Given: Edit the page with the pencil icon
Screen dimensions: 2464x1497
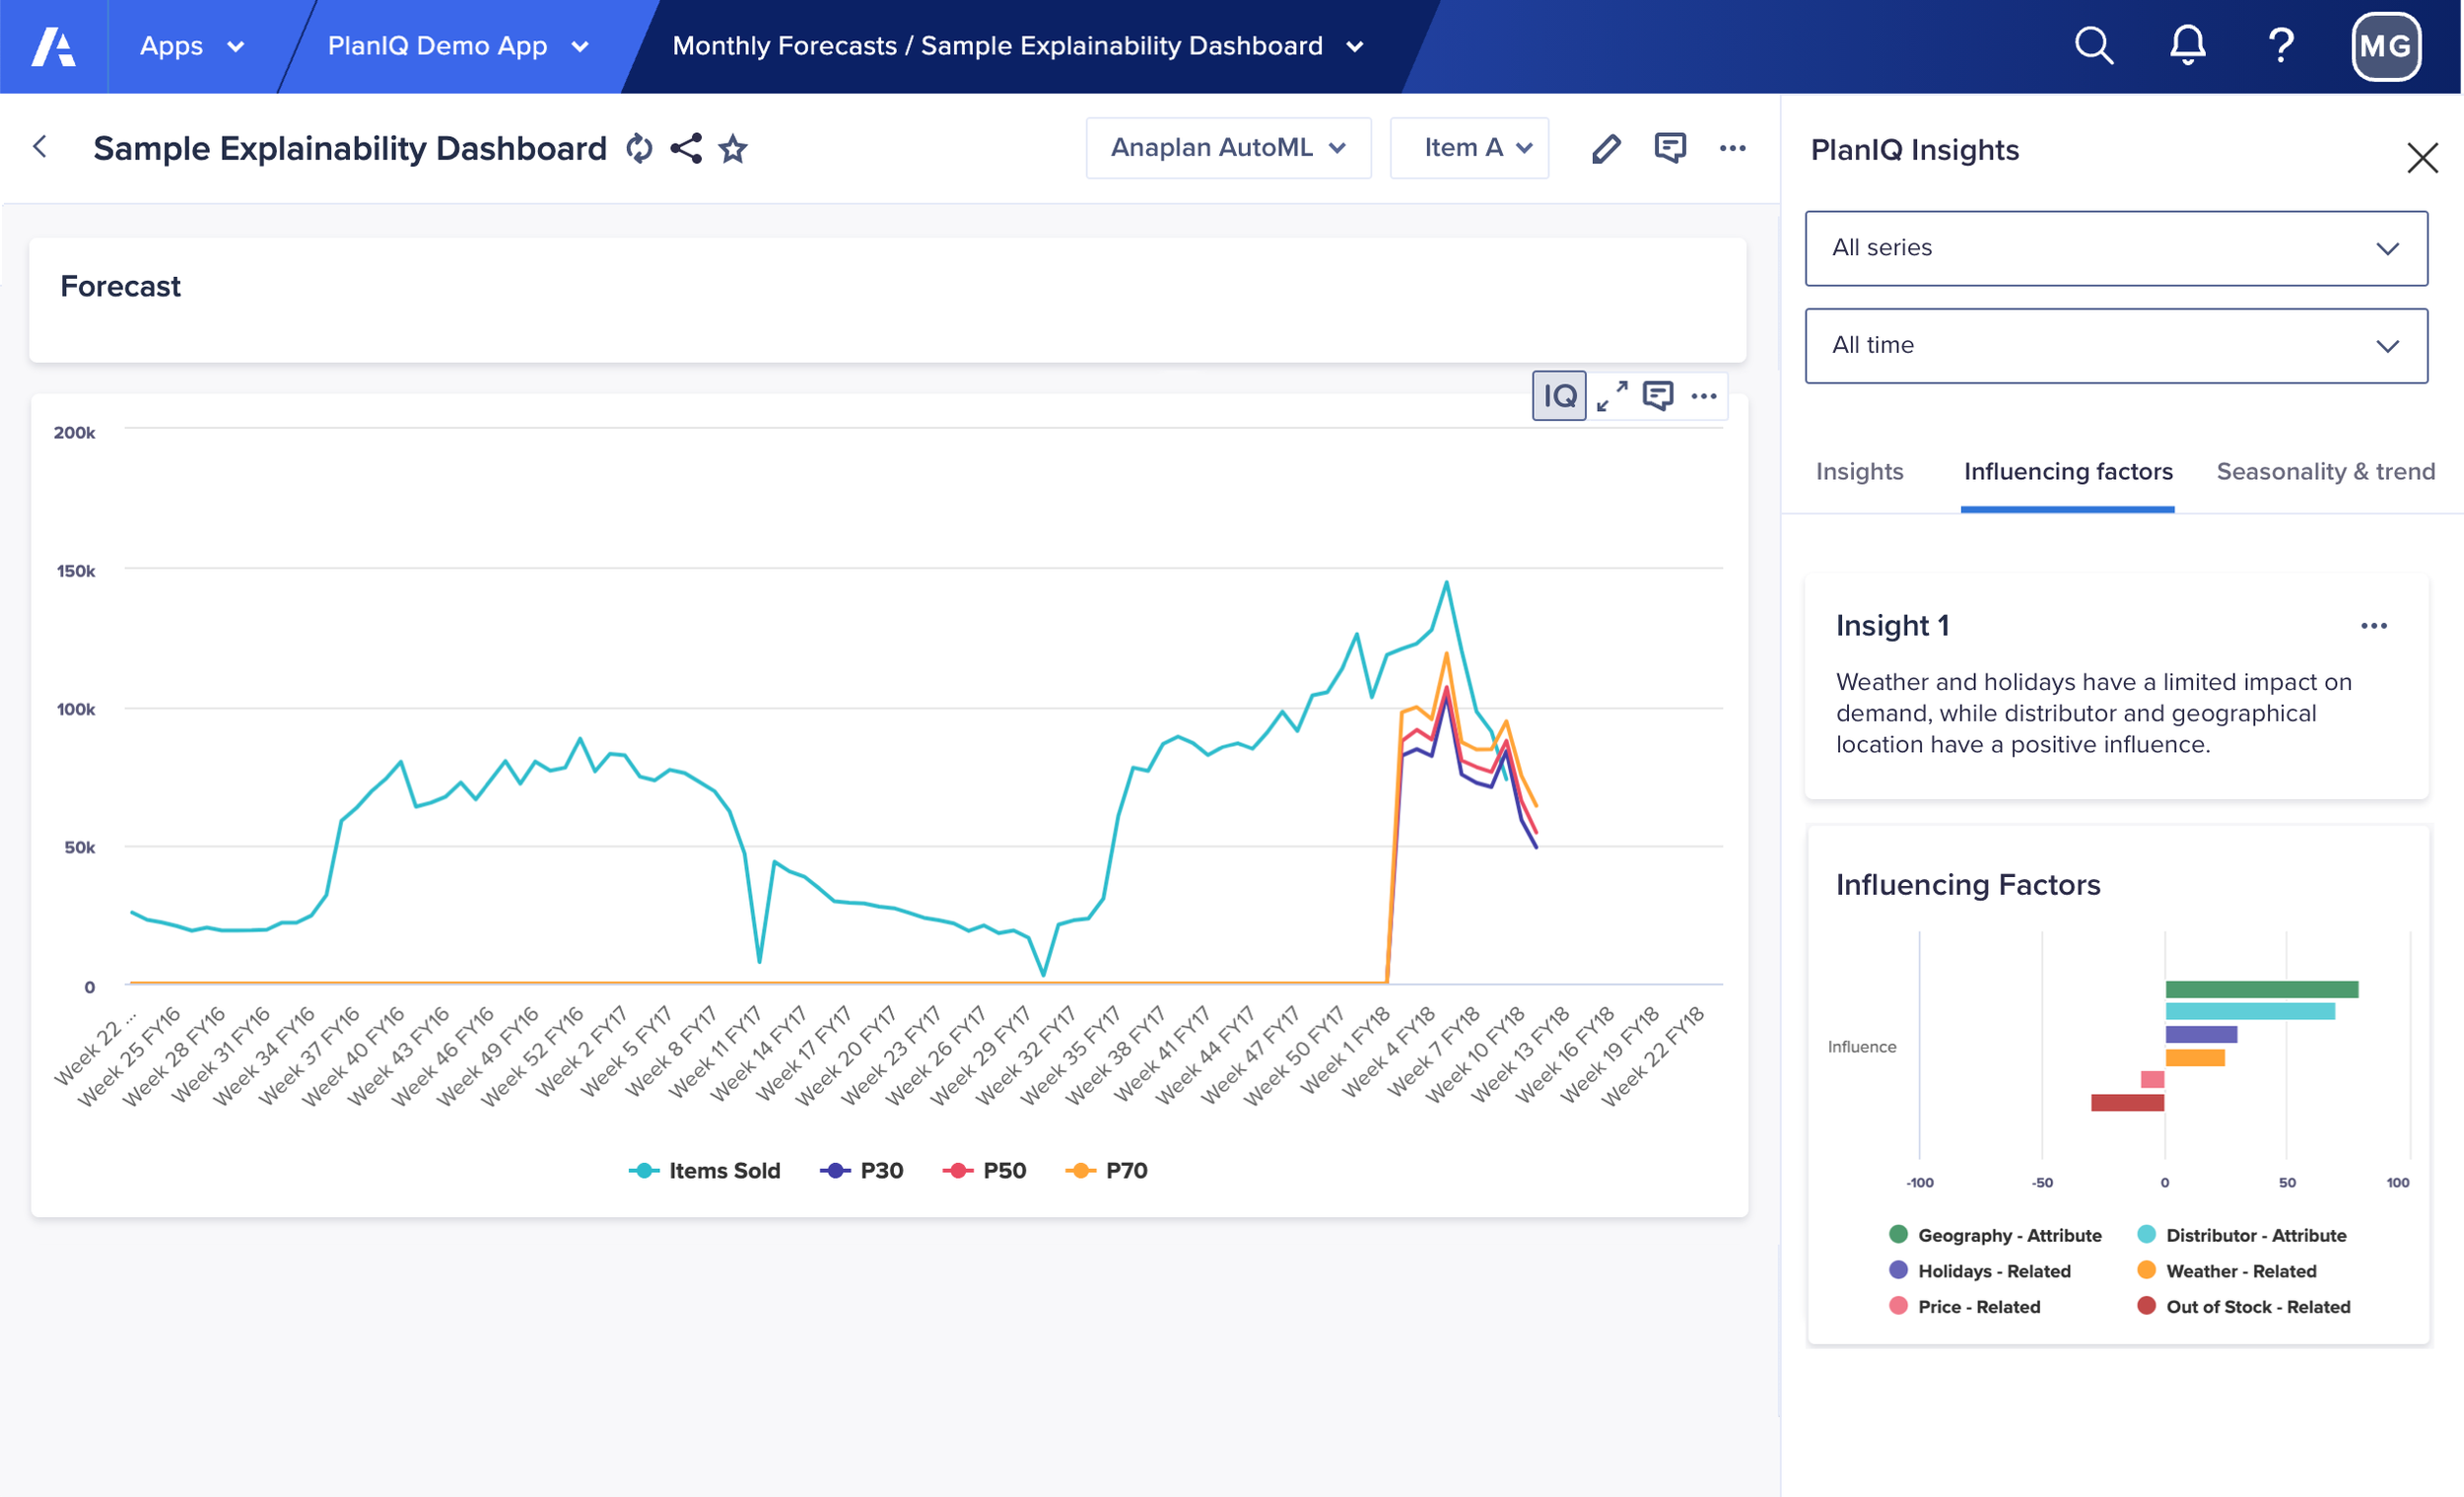Looking at the screenshot, I should pyautogui.click(x=1605, y=149).
